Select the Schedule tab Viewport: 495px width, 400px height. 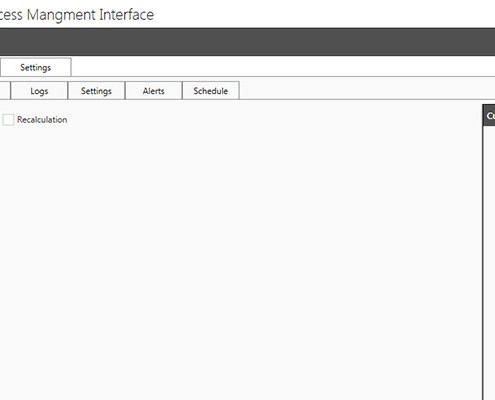click(211, 91)
